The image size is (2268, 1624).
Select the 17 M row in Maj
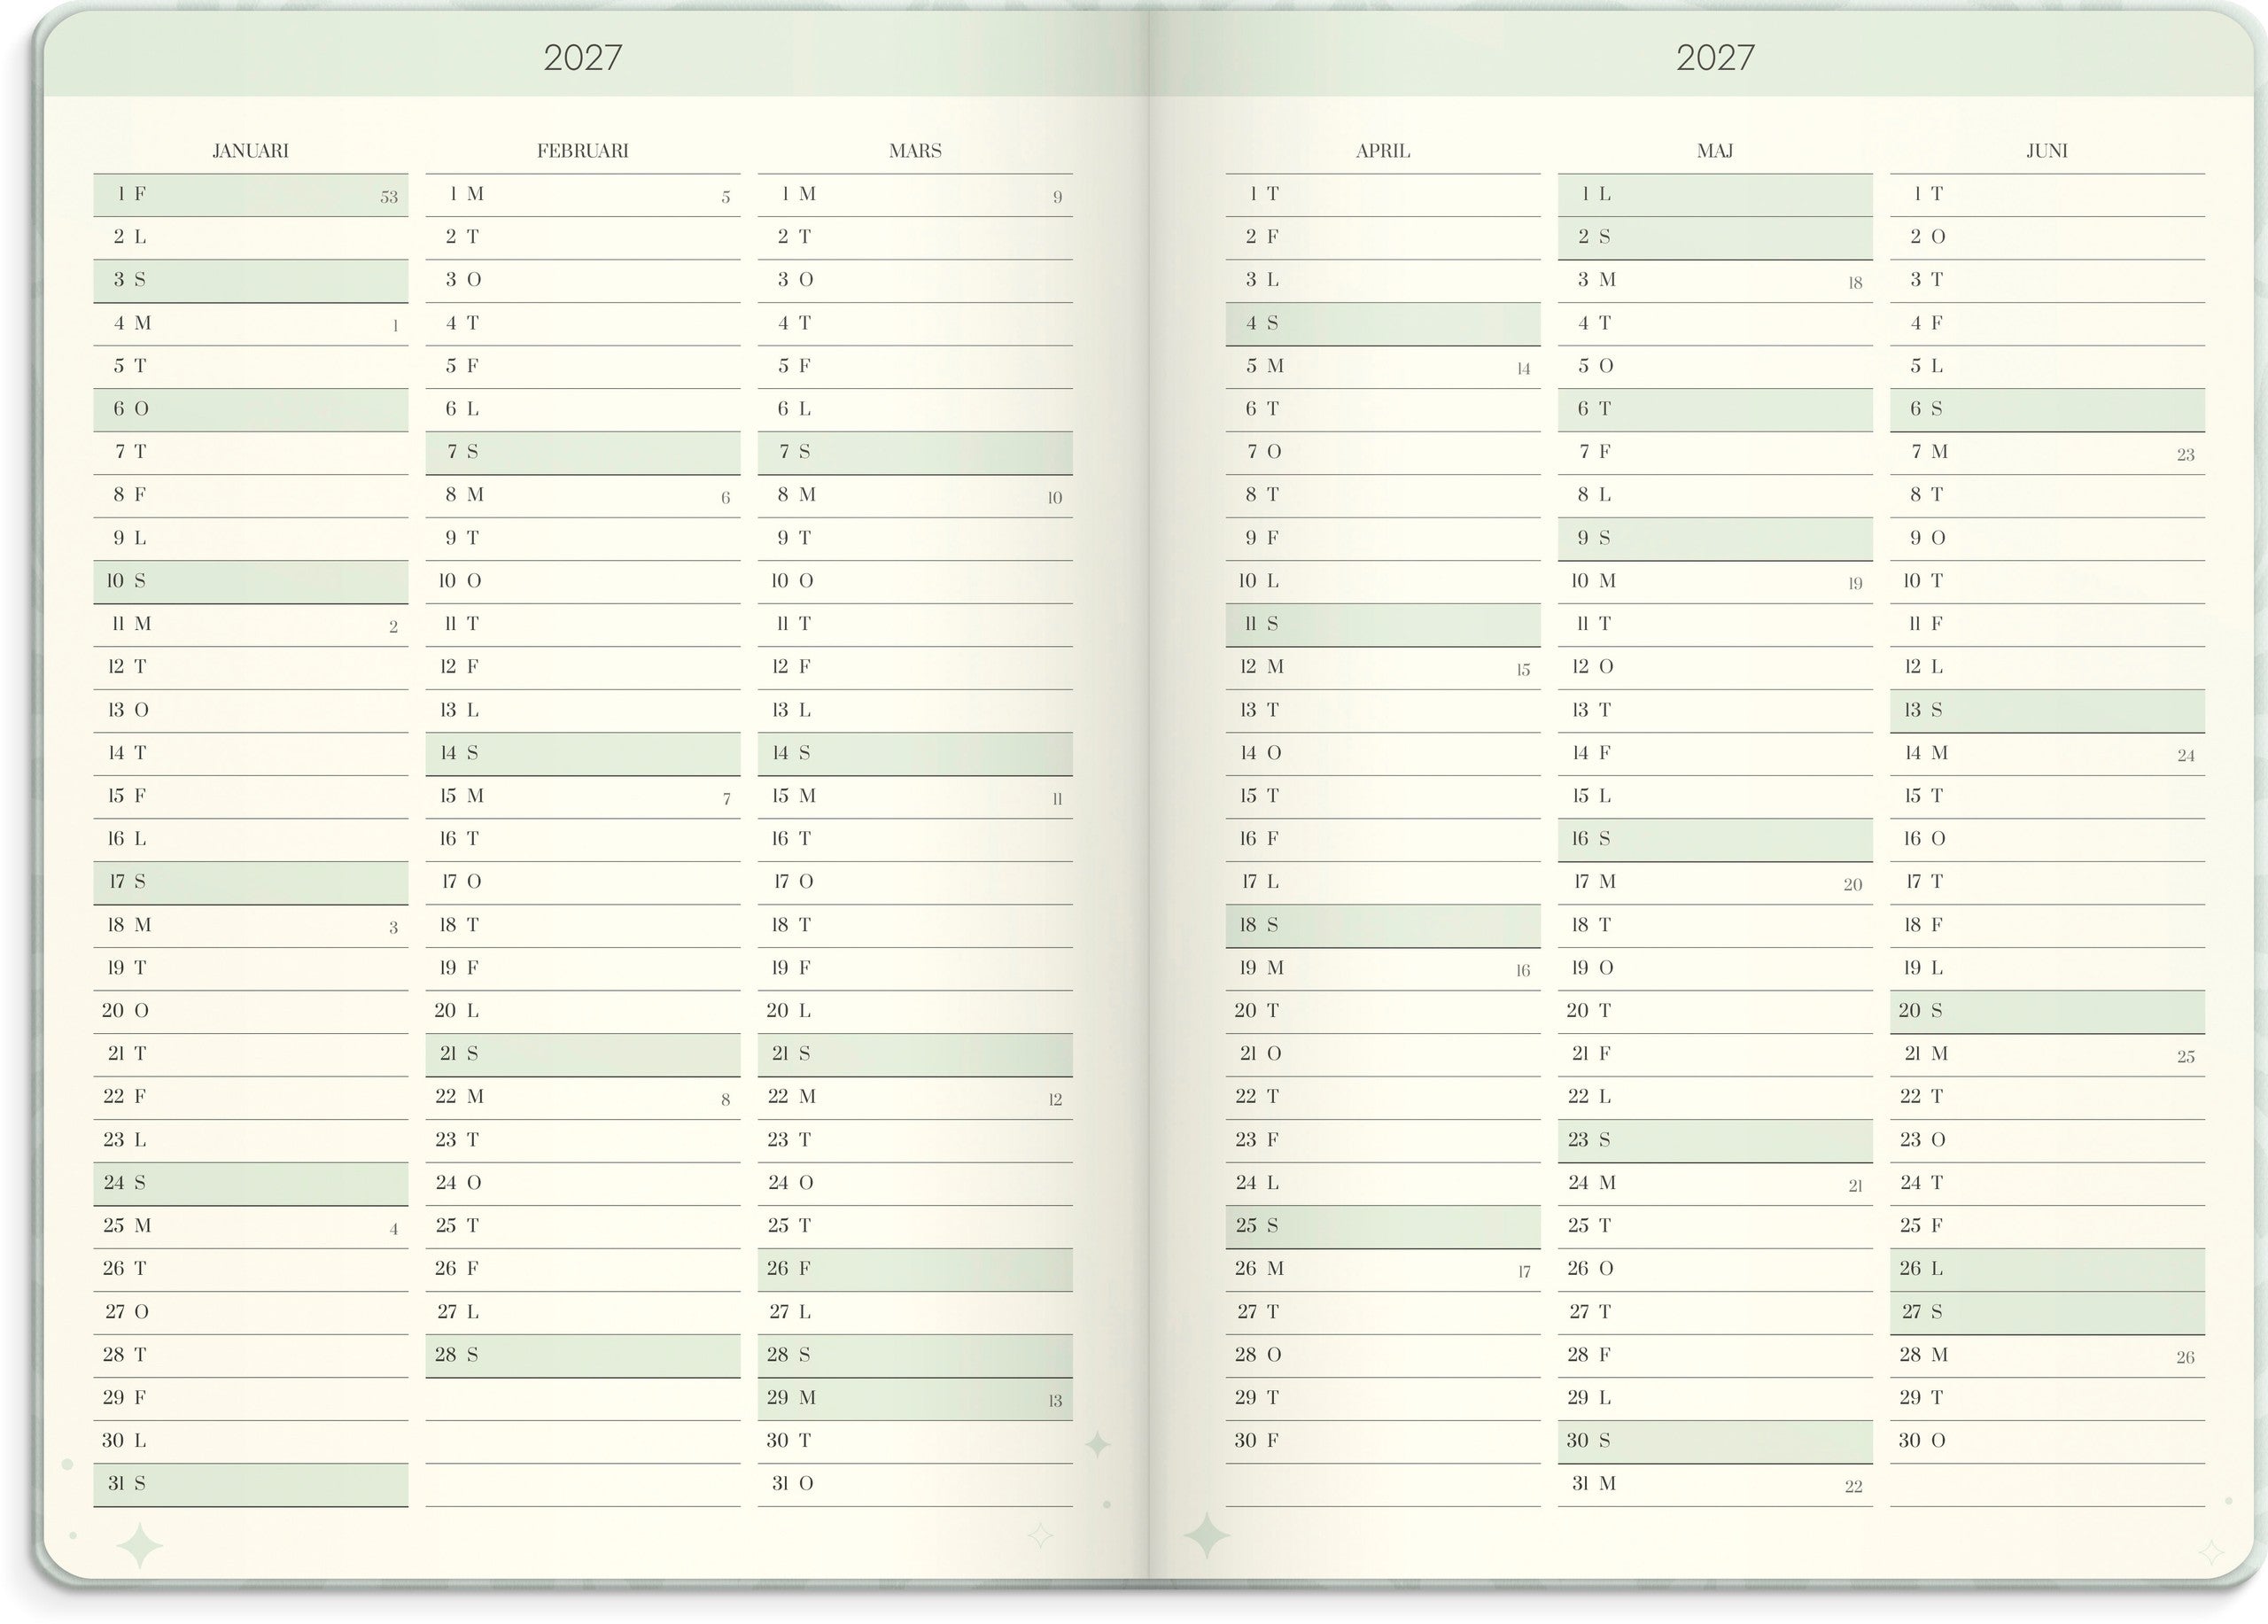point(1715,883)
